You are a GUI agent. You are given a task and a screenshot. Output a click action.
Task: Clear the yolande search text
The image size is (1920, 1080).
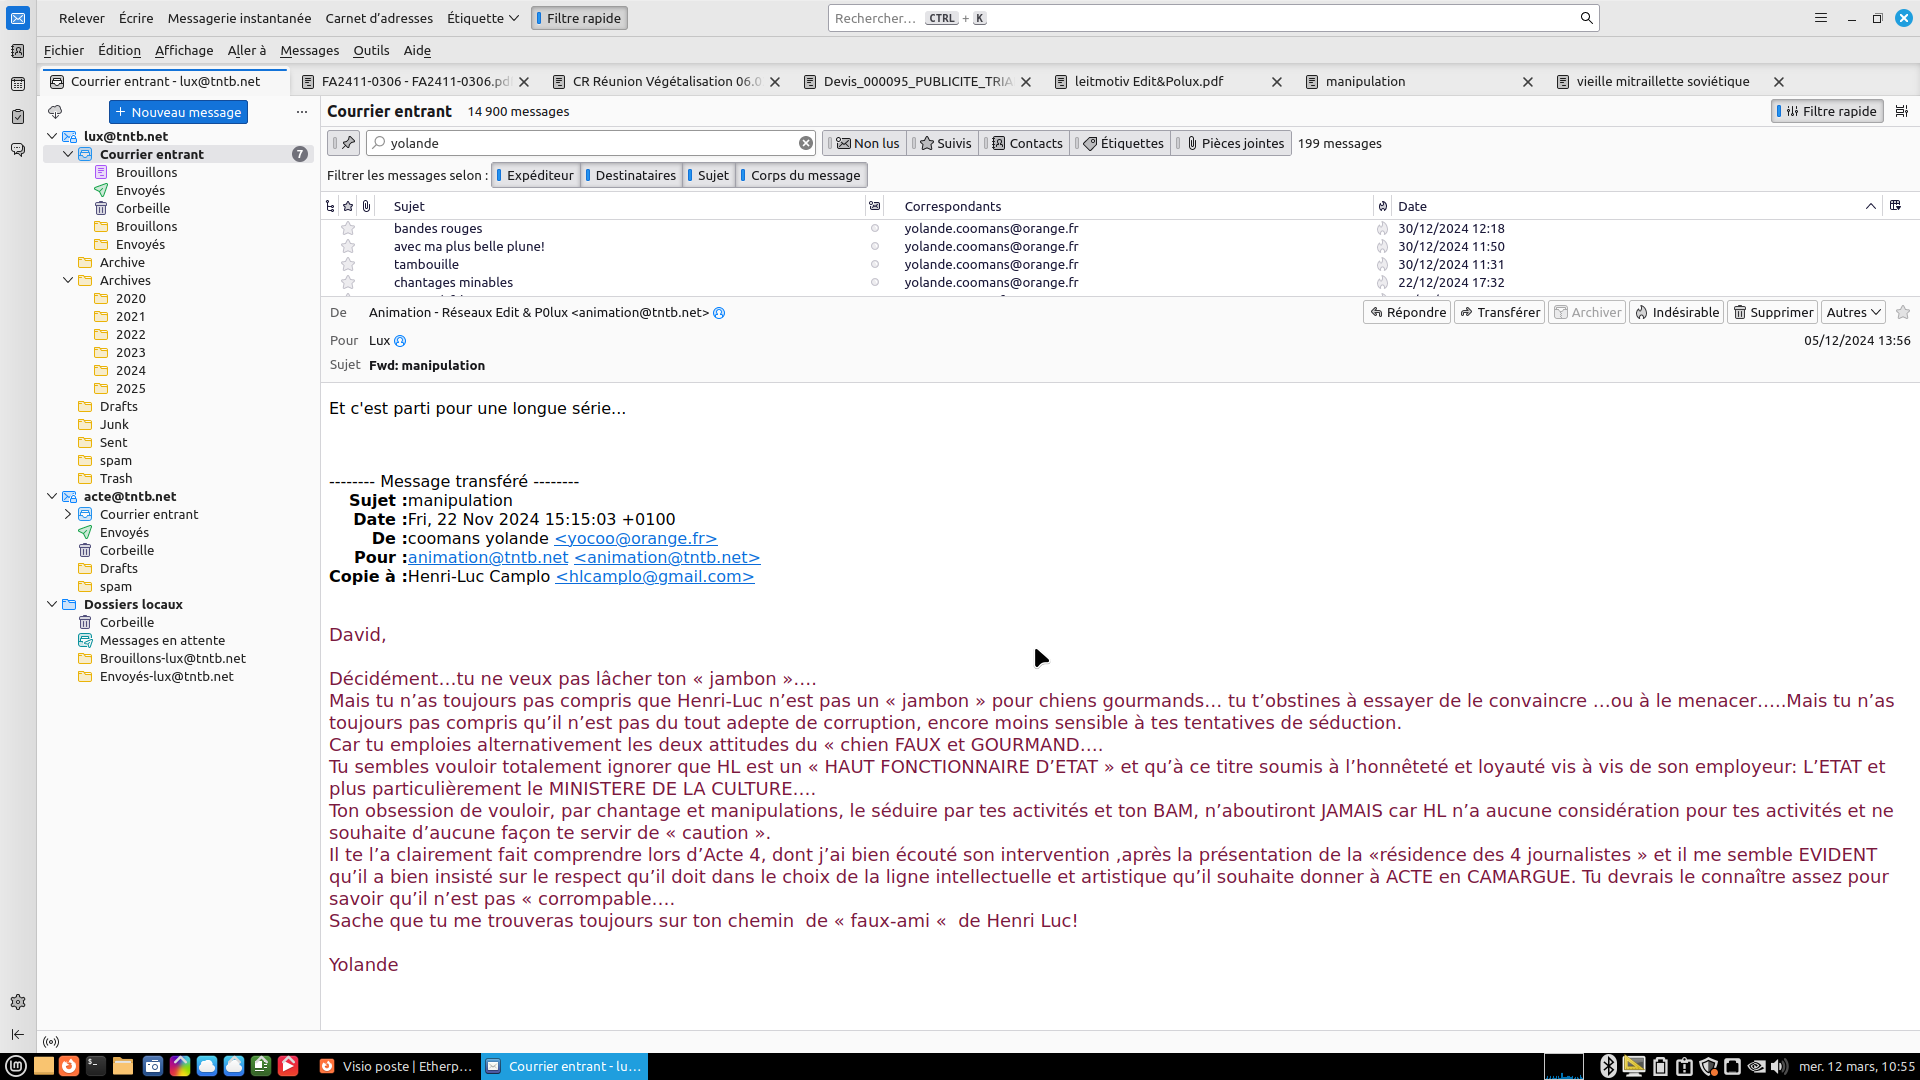(805, 143)
